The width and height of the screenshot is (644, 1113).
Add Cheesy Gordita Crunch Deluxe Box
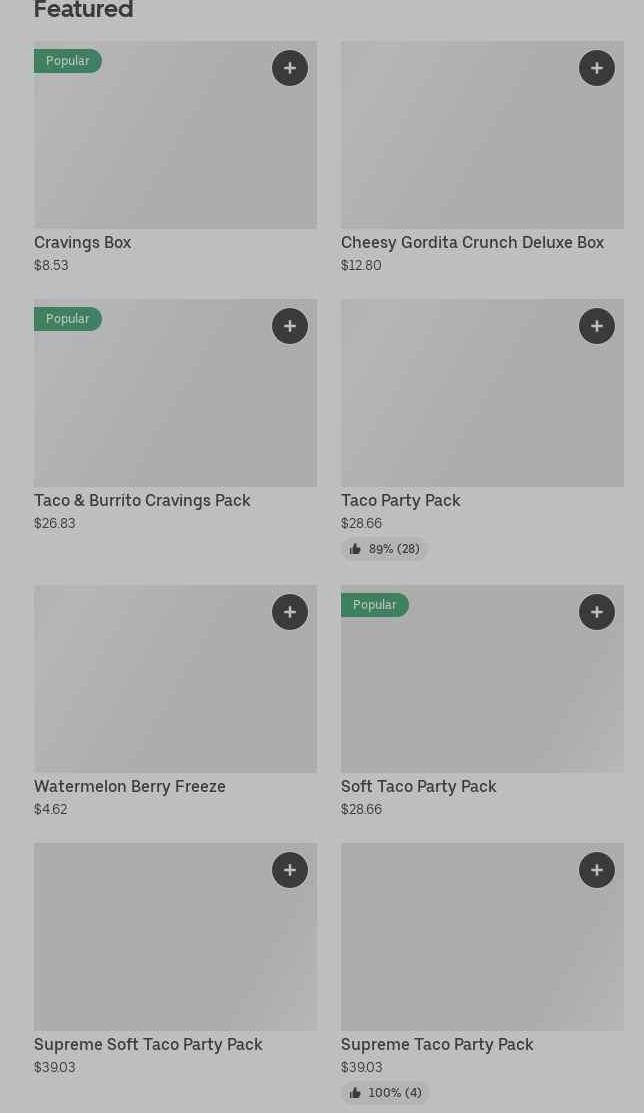(x=597, y=68)
